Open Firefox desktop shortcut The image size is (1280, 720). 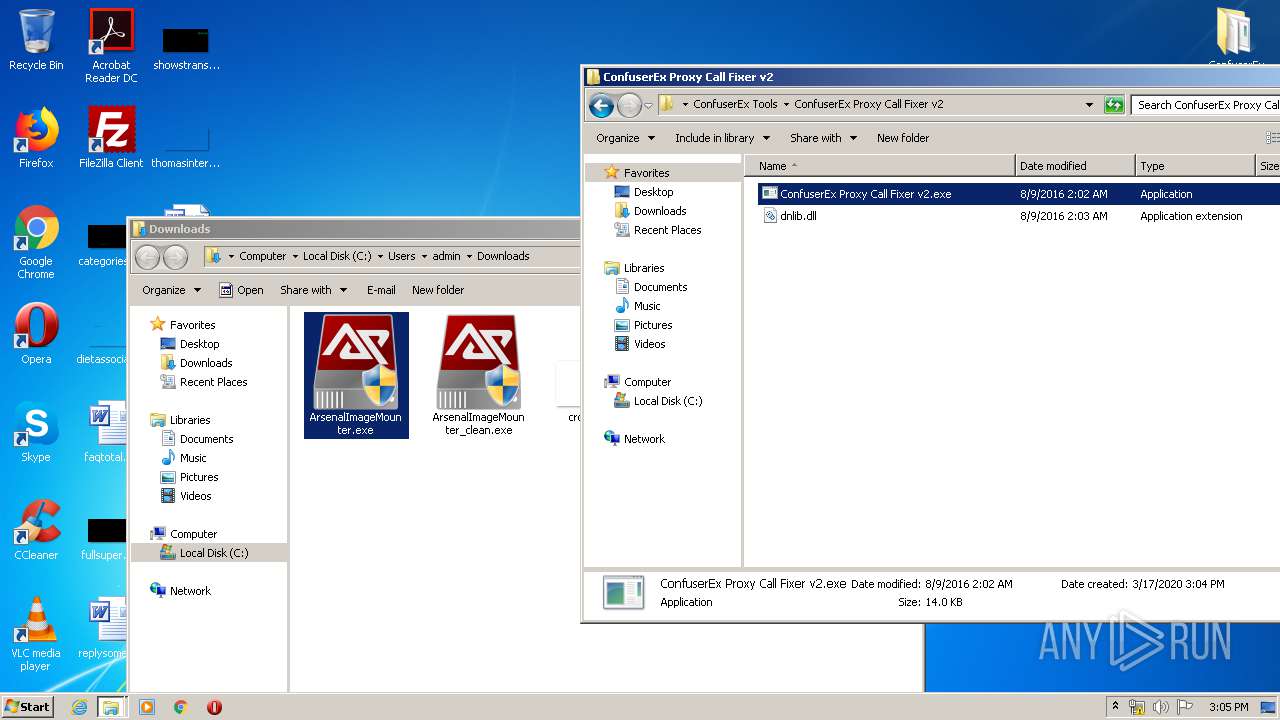[x=36, y=138]
